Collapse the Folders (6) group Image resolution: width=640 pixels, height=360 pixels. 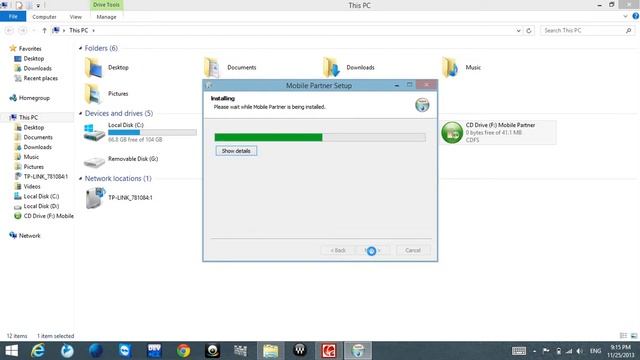pyautogui.click(x=80, y=48)
